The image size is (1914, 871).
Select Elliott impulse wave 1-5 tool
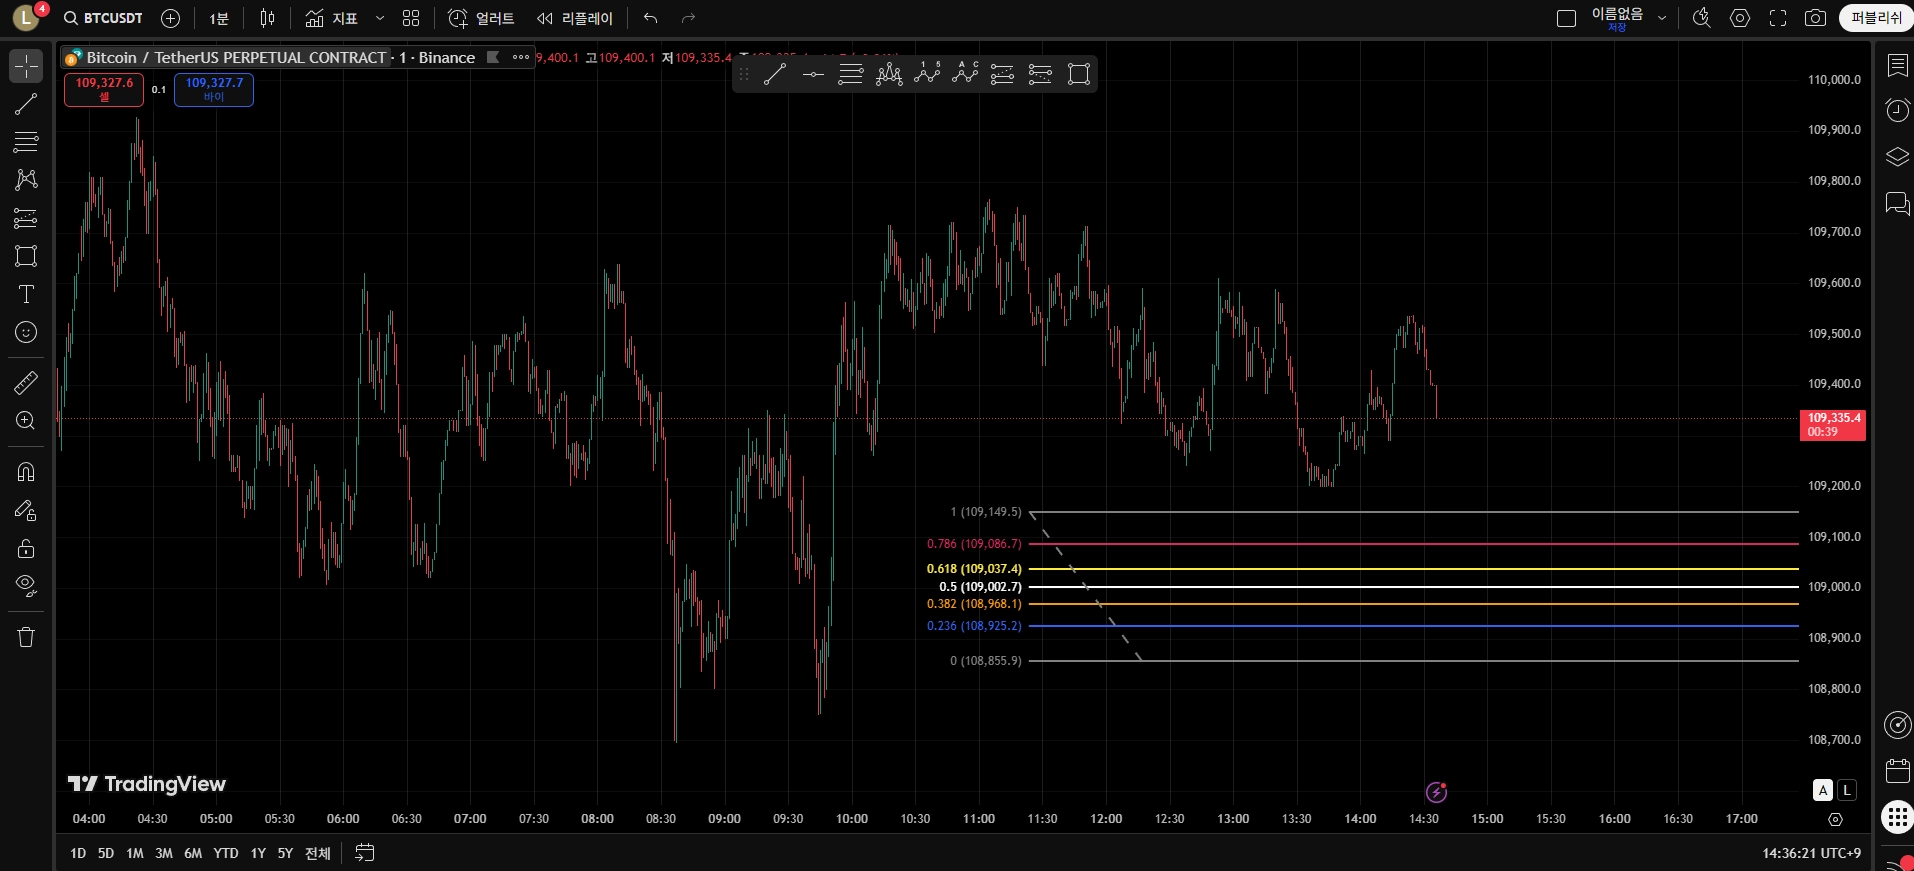pos(927,74)
